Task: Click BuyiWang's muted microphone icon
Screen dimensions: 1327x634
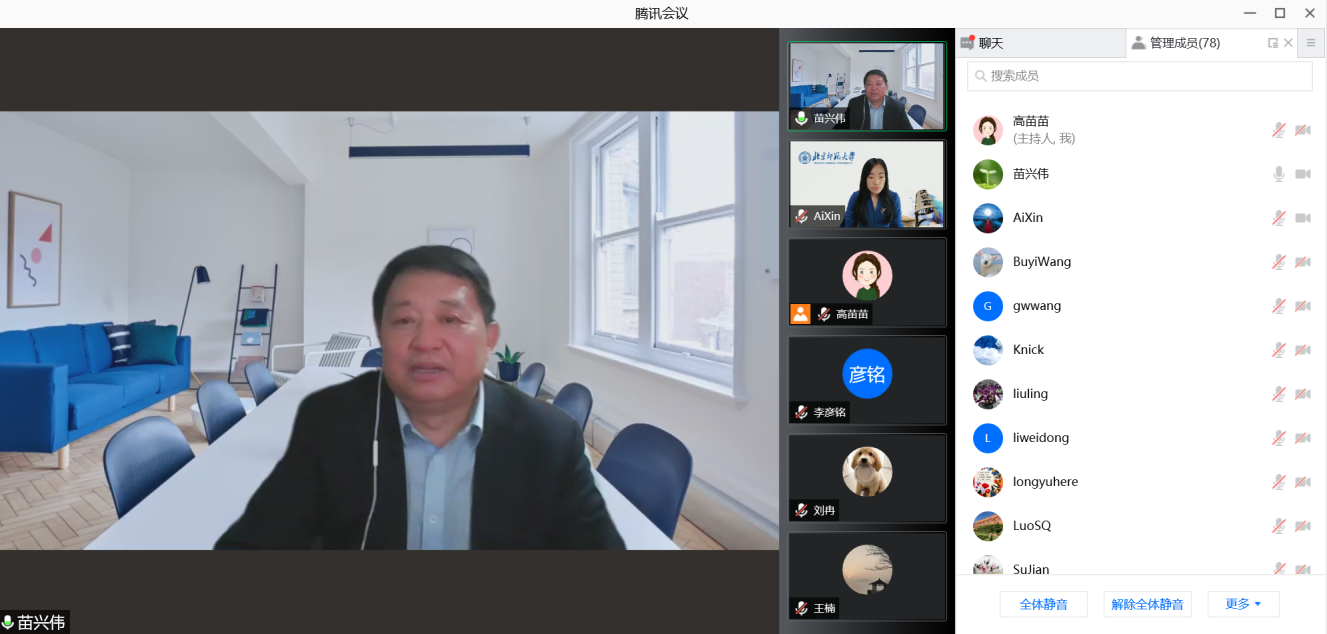Action: [x=1278, y=262]
